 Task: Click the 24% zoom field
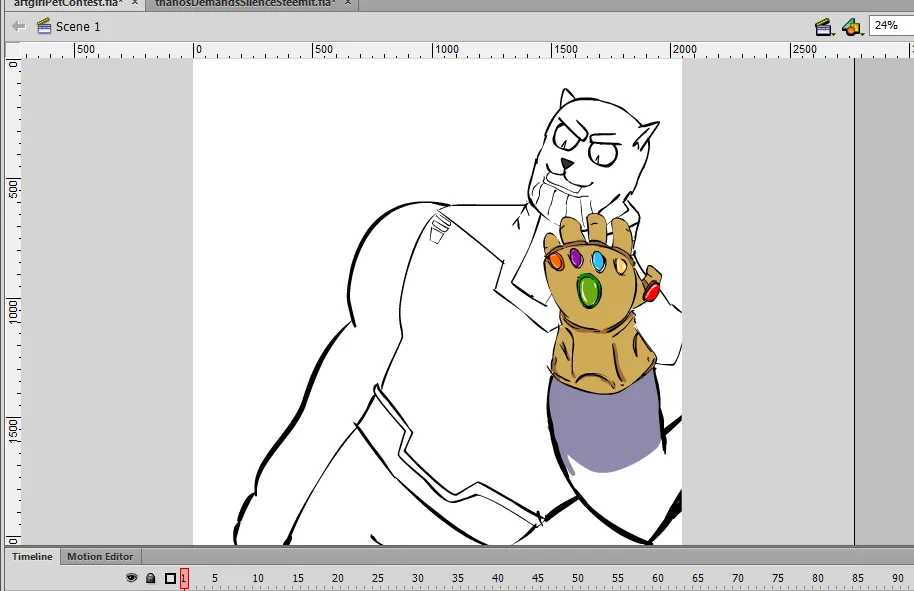[x=891, y=26]
